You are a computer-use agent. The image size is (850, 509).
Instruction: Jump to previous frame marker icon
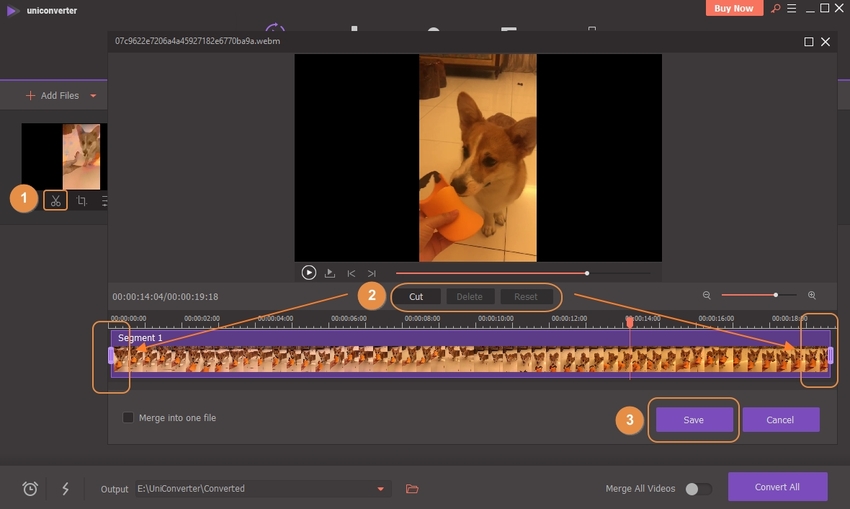point(351,273)
